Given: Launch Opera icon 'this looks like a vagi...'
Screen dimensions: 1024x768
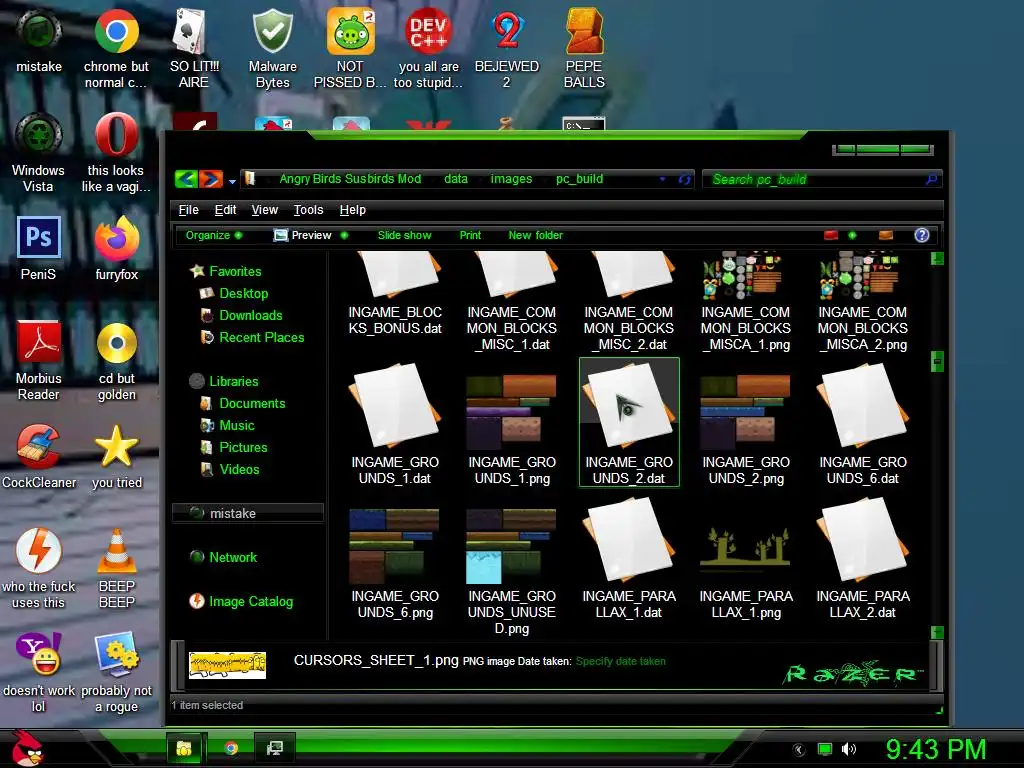Looking at the screenshot, I should point(116,153).
